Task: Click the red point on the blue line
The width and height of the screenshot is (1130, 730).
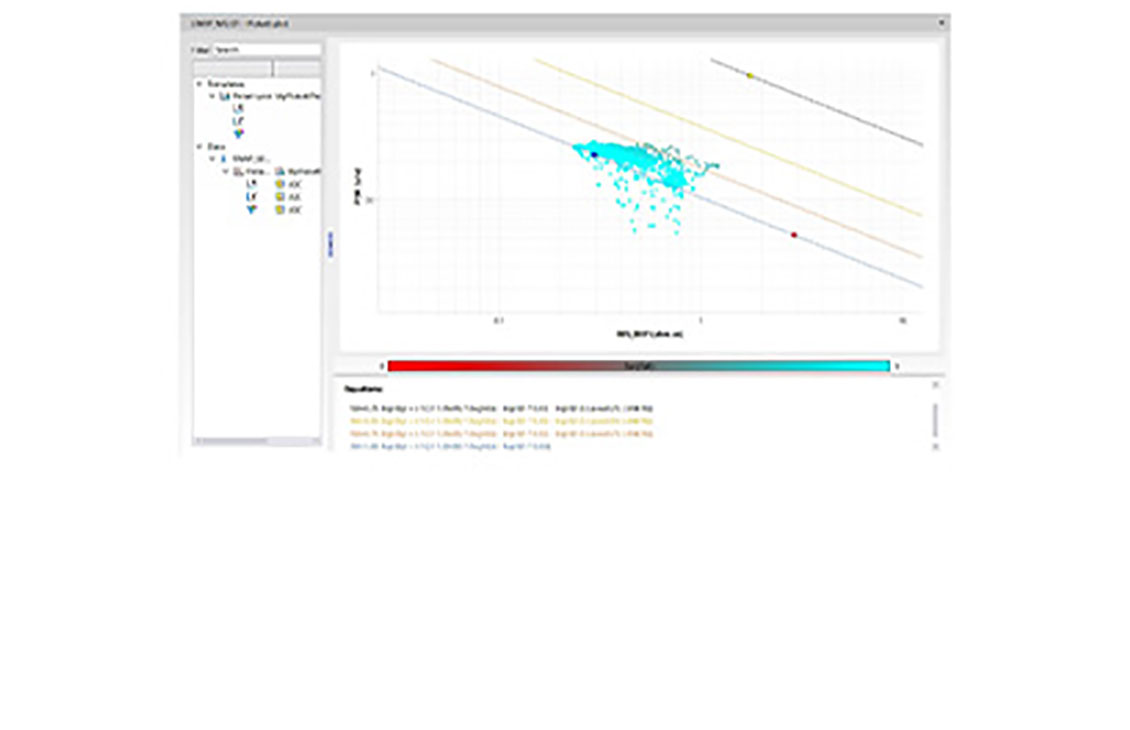Action: 794,235
